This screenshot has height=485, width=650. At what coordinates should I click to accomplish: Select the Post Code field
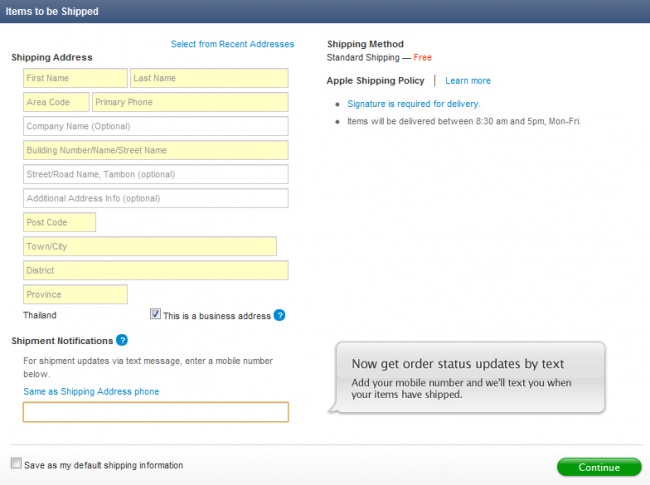[59, 222]
